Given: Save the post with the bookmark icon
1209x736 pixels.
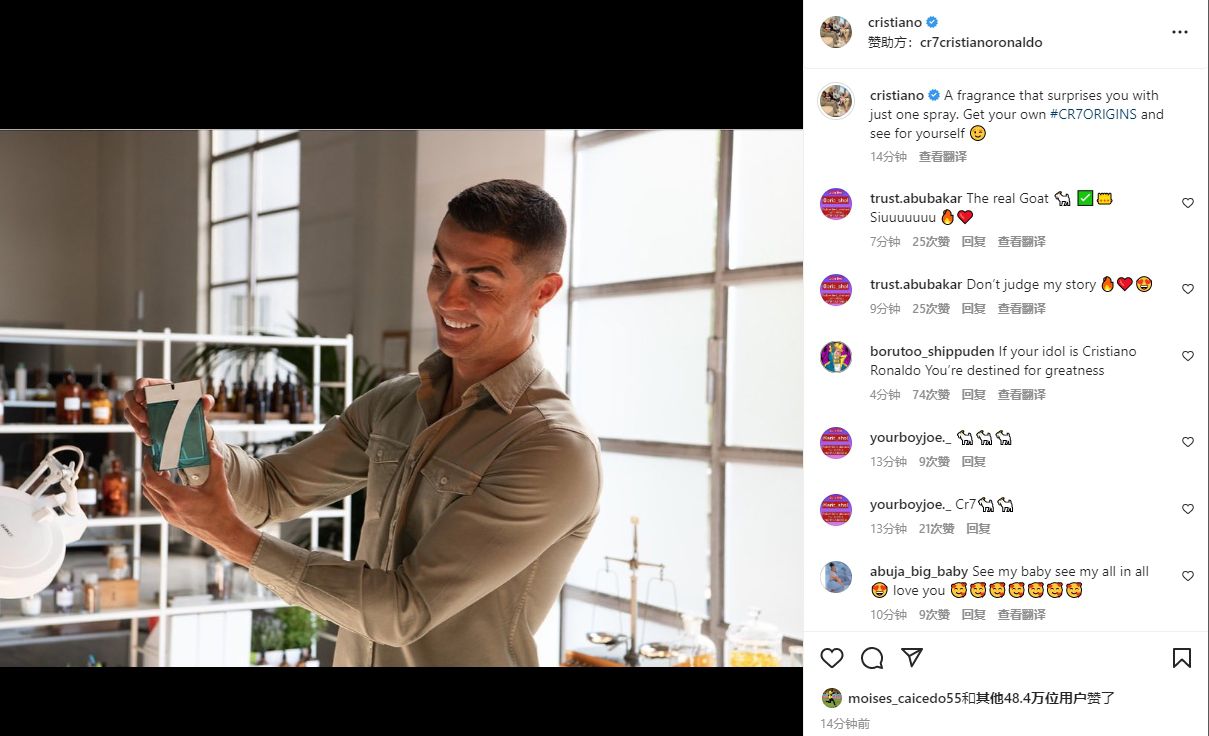Looking at the screenshot, I should 1181,658.
